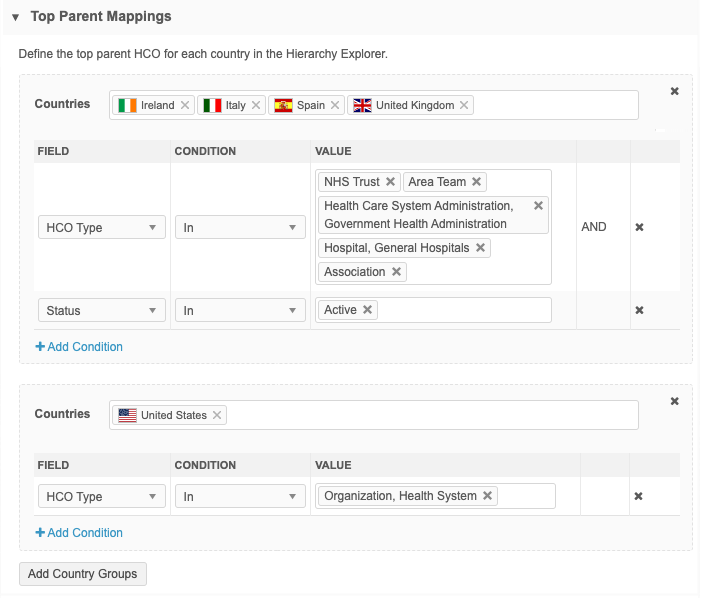Remove Italy country tag

pos(256,105)
